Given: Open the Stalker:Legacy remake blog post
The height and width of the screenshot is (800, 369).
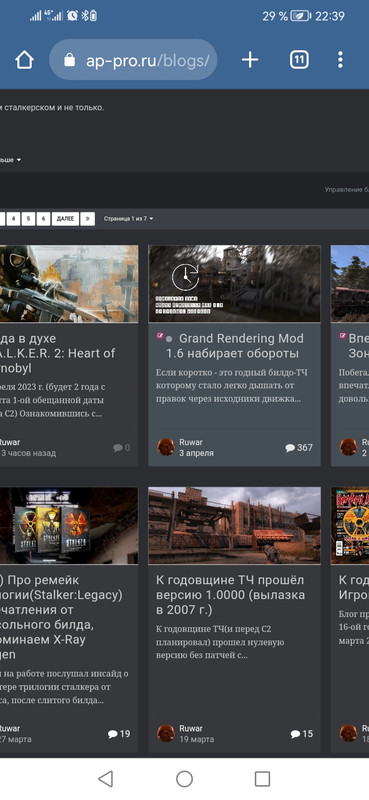Looking at the screenshot, I should pos(61,617).
